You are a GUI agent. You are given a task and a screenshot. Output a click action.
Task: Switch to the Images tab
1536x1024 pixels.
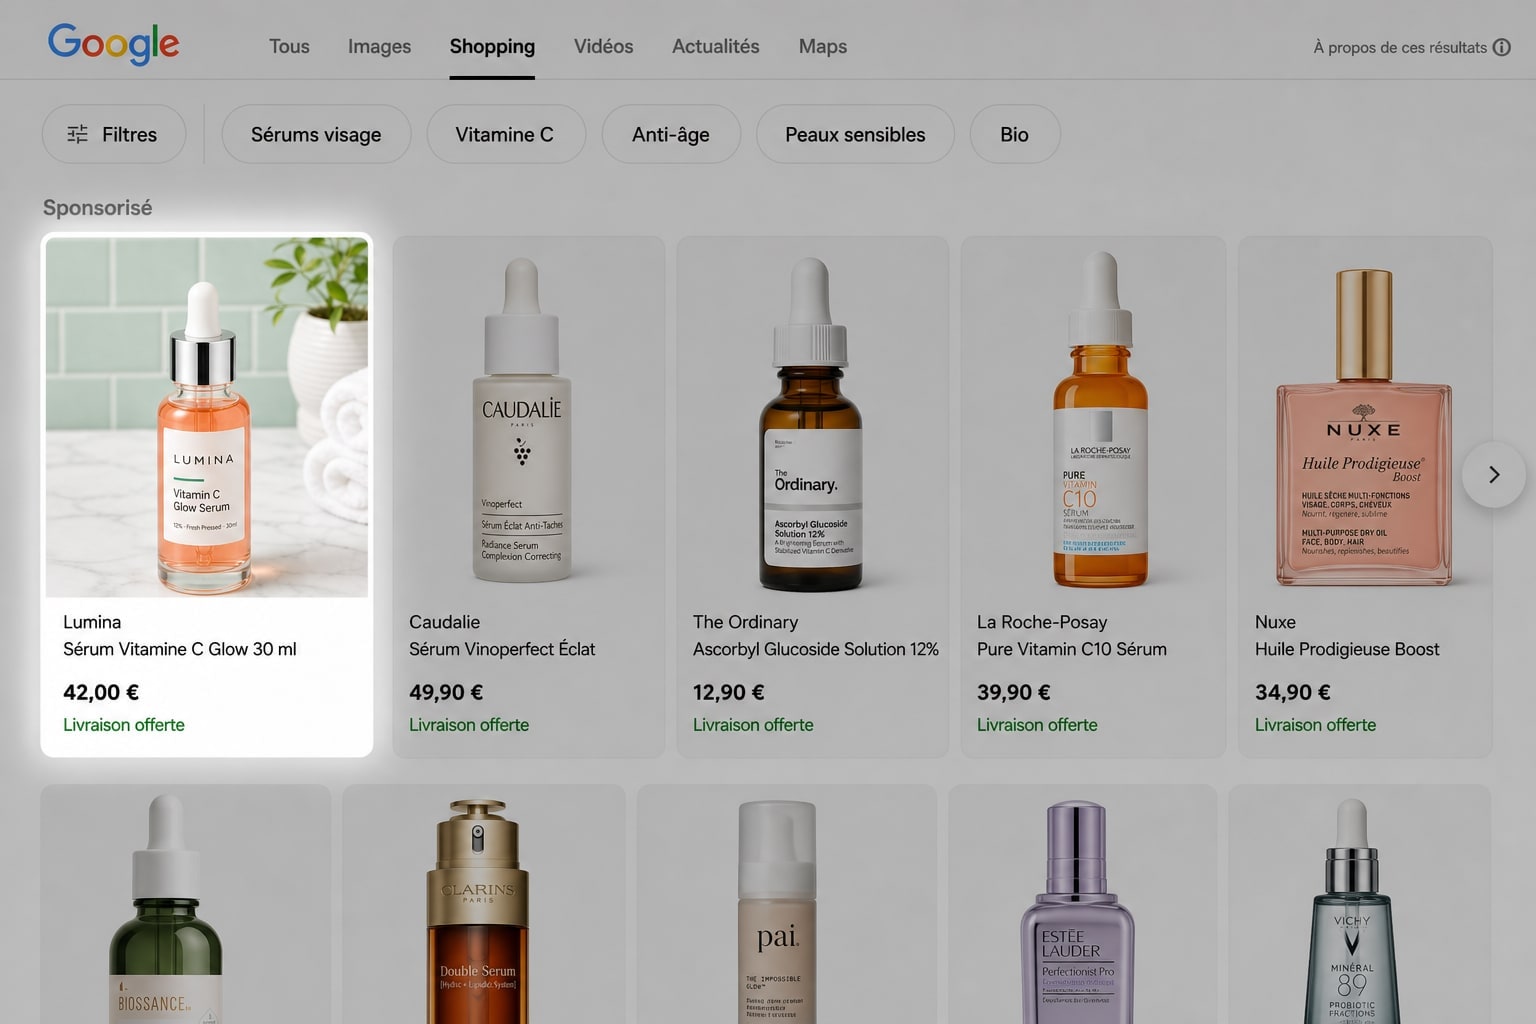(x=379, y=46)
